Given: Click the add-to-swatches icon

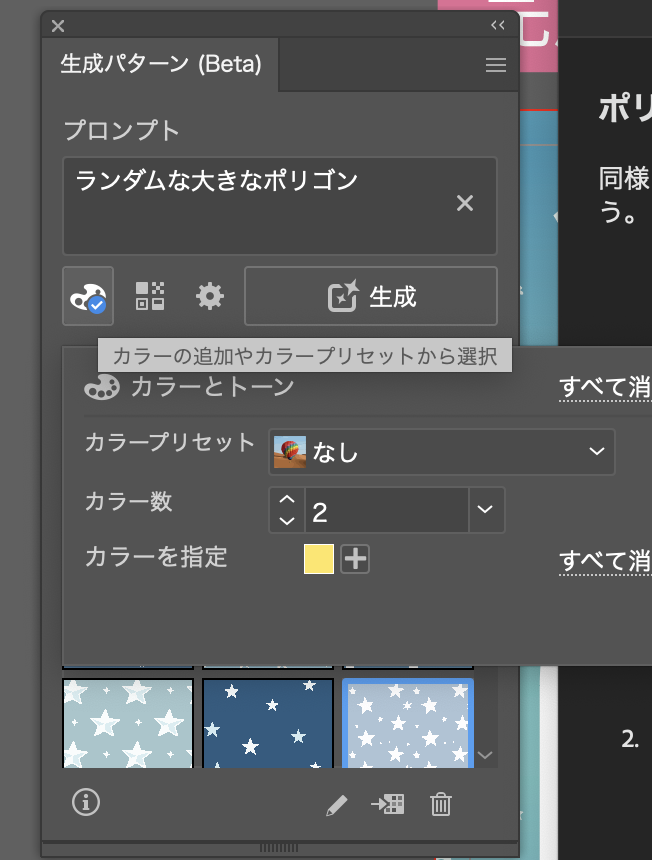Looking at the screenshot, I should pyautogui.click(x=387, y=804).
